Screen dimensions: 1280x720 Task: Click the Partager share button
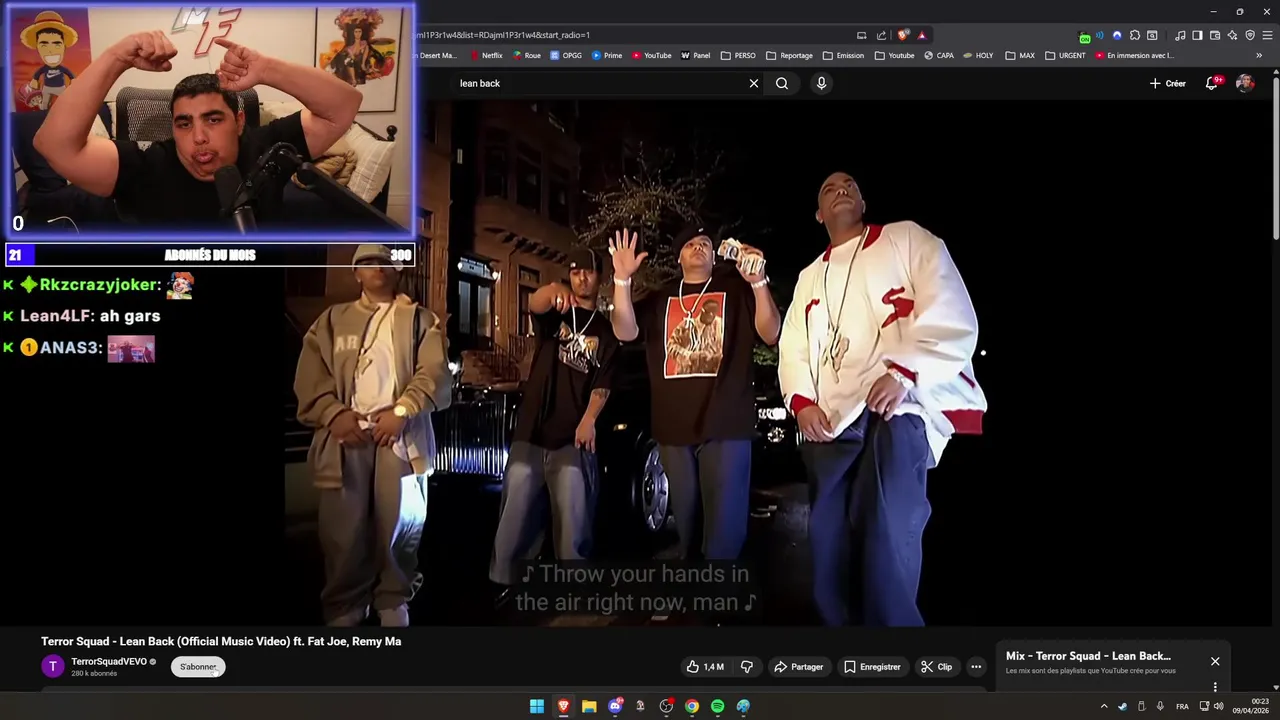[x=798, y=667]
